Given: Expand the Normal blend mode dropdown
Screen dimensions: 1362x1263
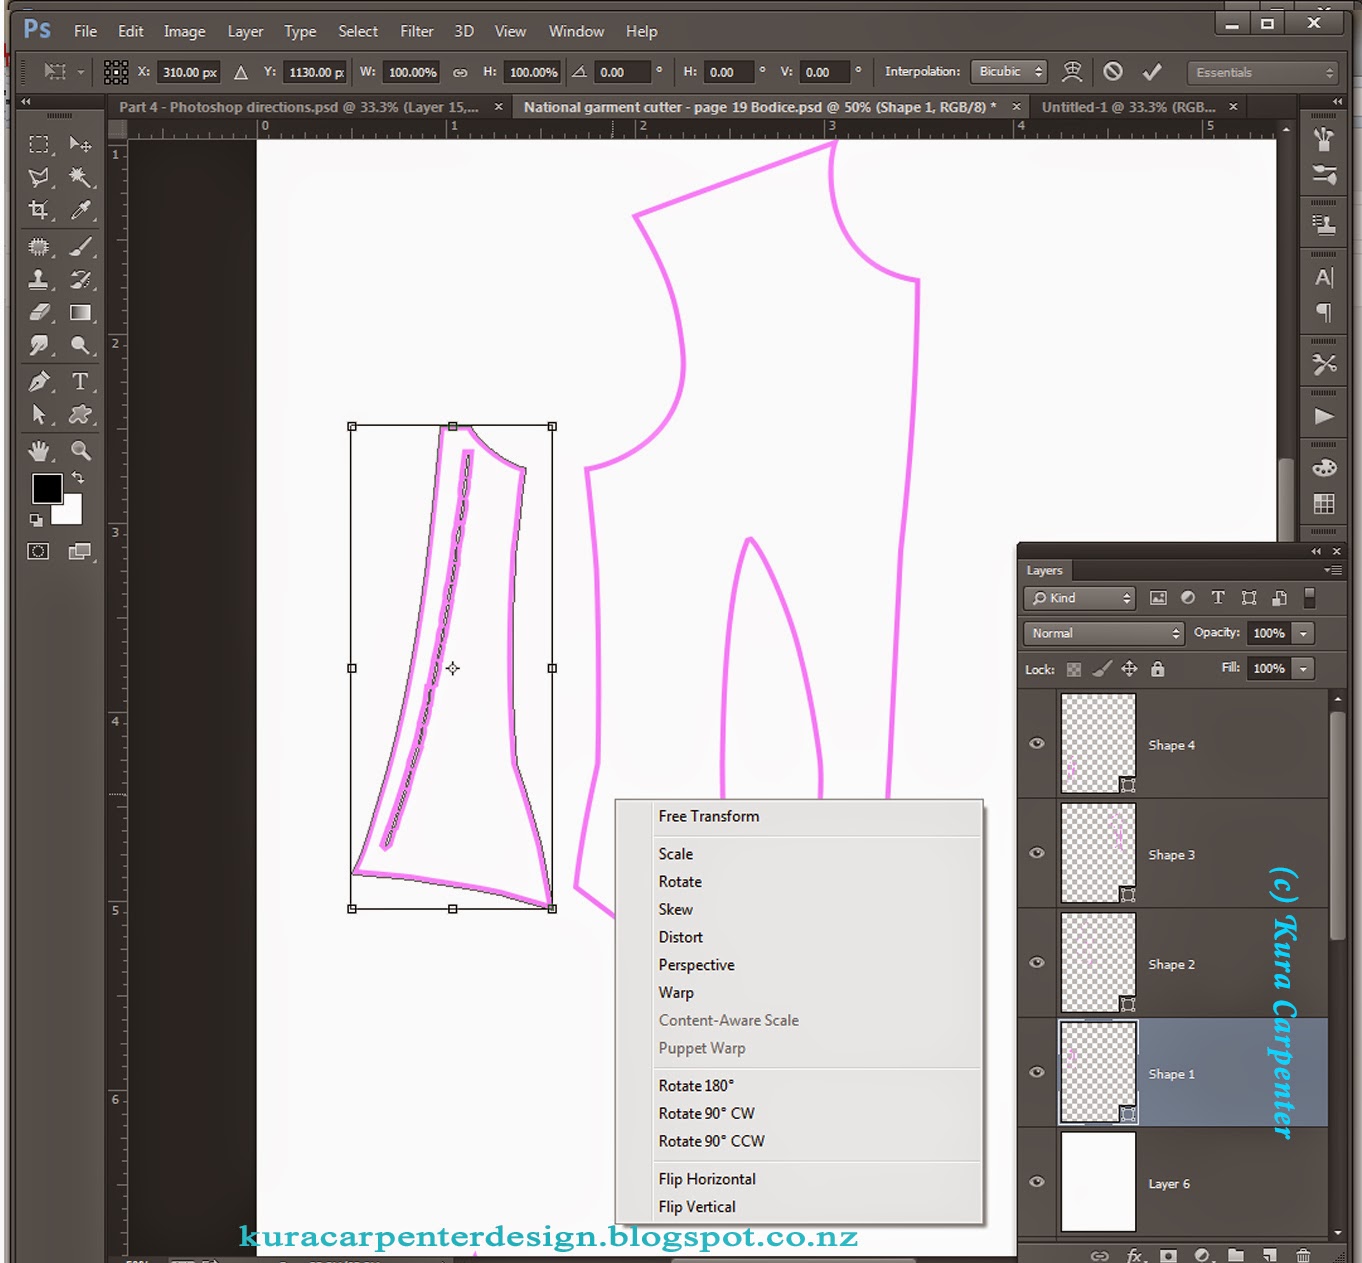Looking at the screenshot, I should pos(1104,633).
